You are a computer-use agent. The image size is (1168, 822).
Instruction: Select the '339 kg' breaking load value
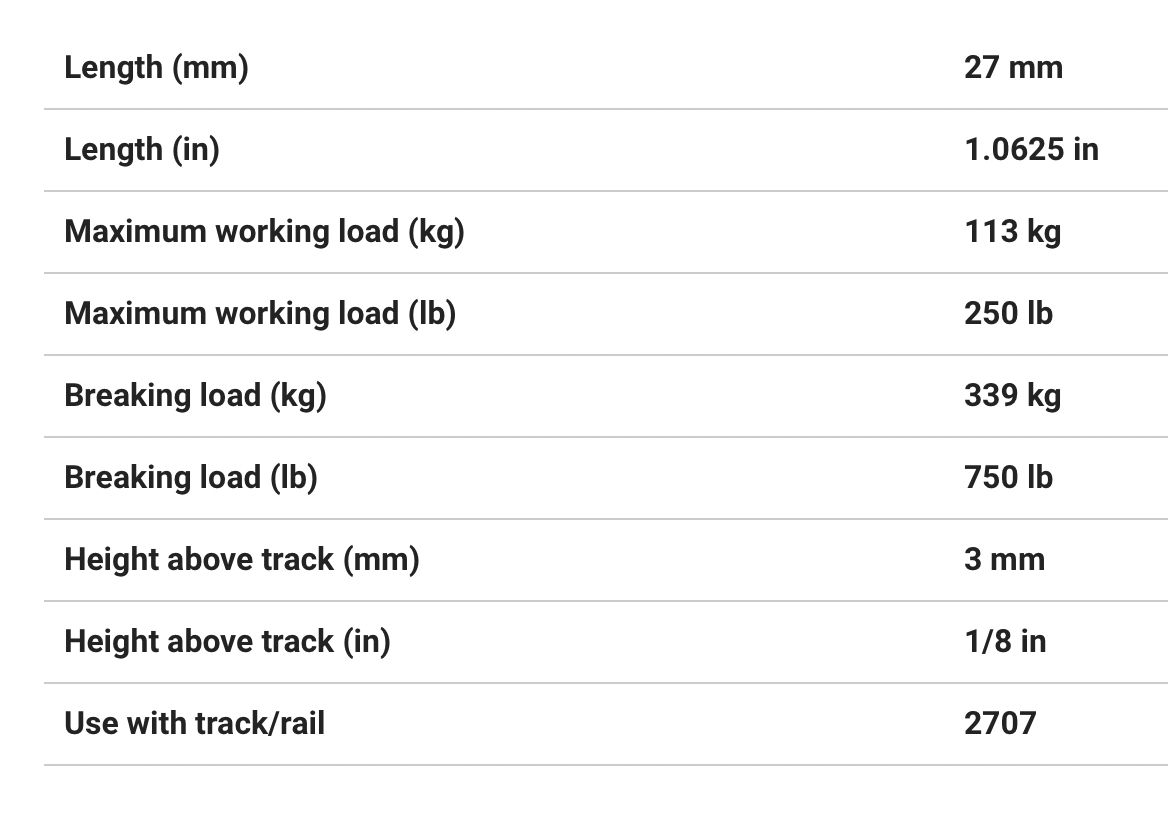click(1012, 396)
